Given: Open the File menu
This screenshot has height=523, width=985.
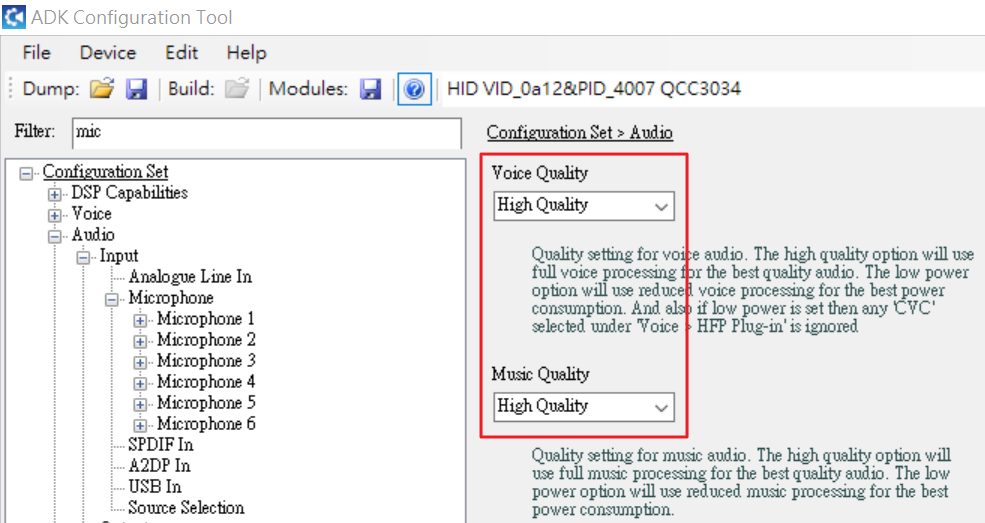Looking at the screenshot, I should coord(36,53).
